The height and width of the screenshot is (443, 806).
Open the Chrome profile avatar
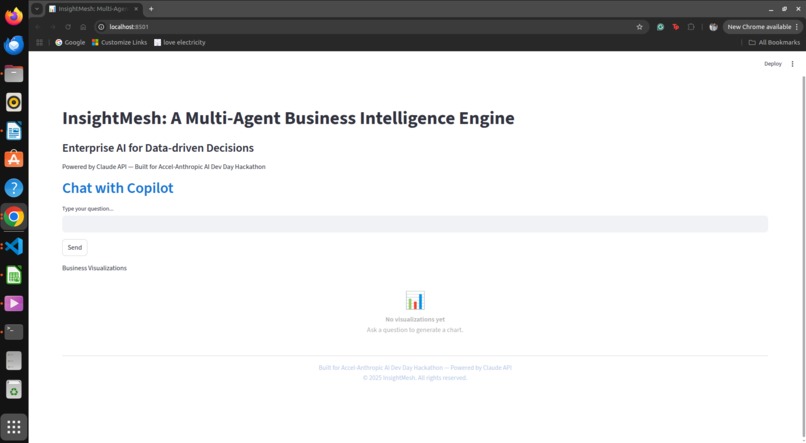[713, 27]
